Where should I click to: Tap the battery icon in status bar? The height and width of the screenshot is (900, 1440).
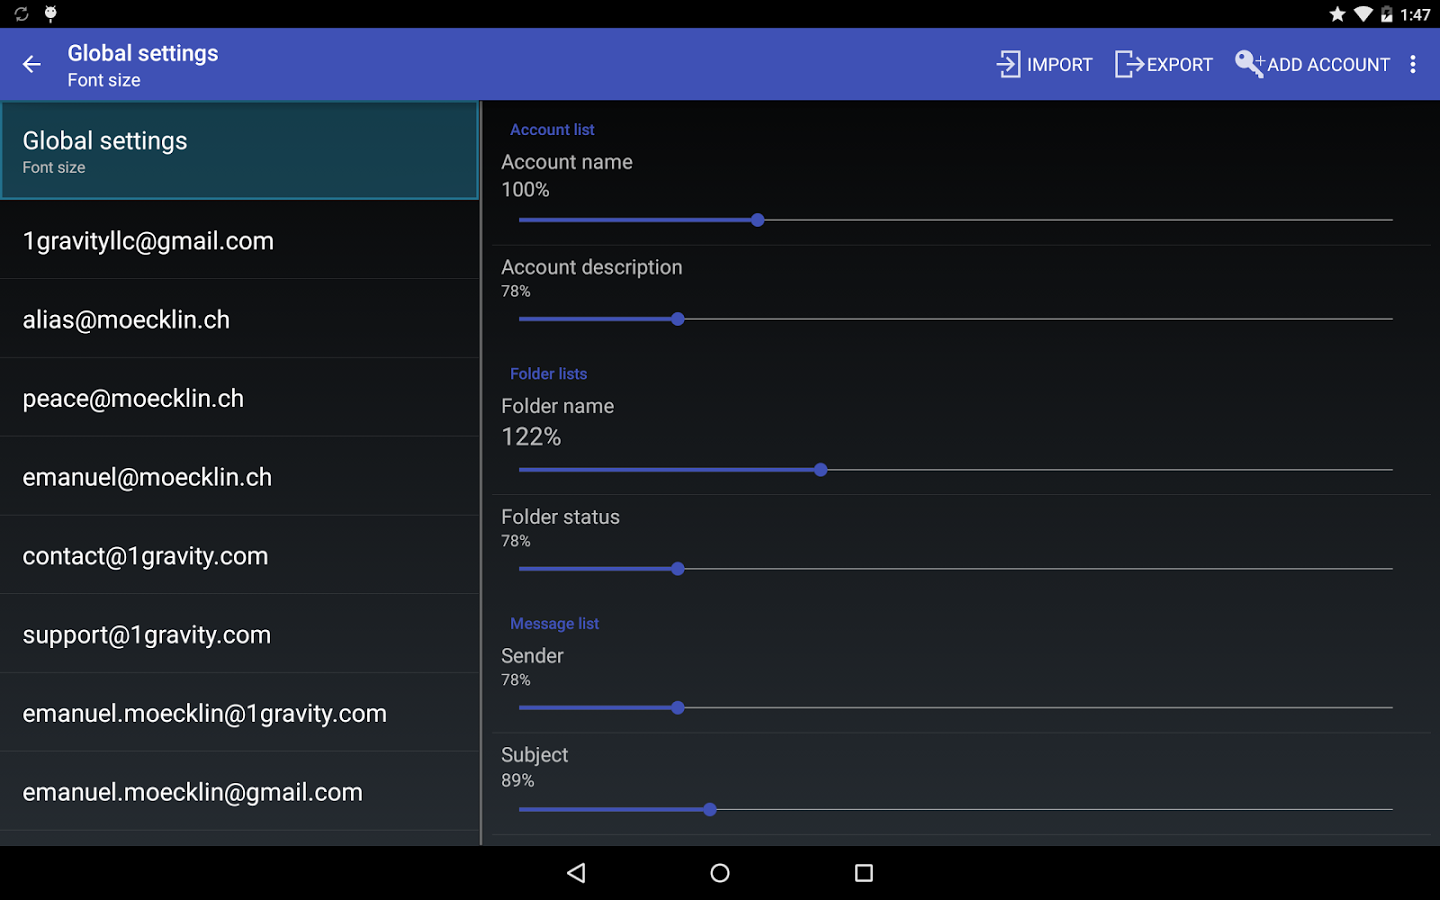click(x=1387, y=14)
